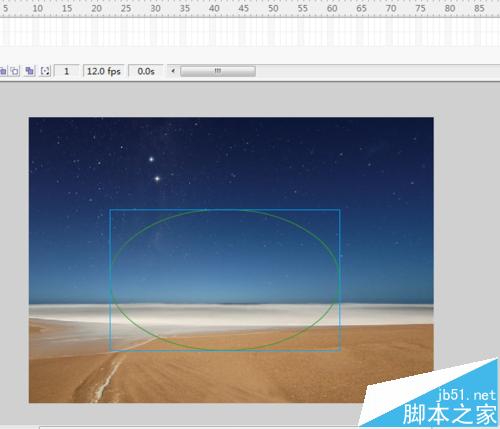Click the 12.0 fps frame rate field

coord(104,71)
